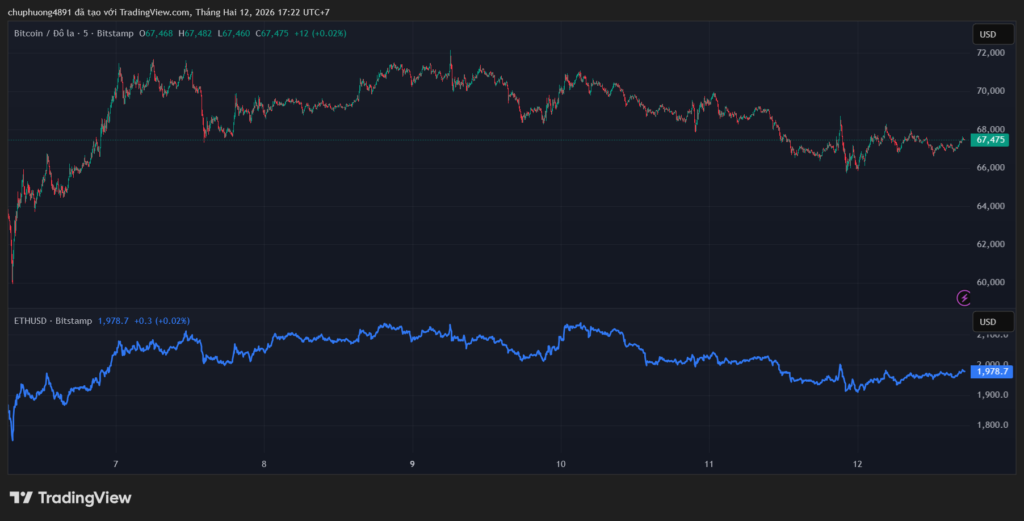The height and width of the screenshot is (521, 1024).
Task: Click the 1,800 level on ETH scale
Action: pos(989,425)
